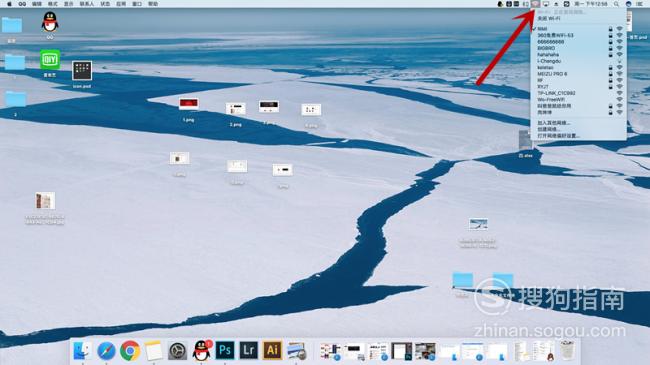
Task: Open Safari browser in dock
Action: [107, 351]
